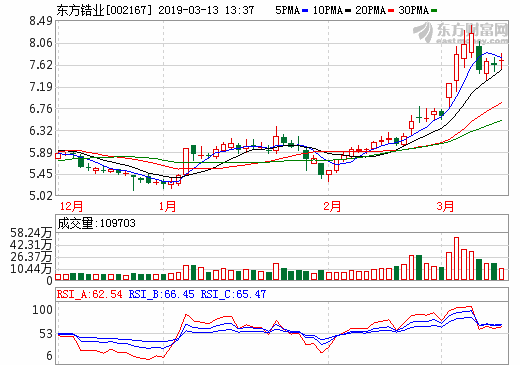This screenshot has height=365, width=520.
Task: Click the red 20PMA legend color marker
Action: coord(391,11)
